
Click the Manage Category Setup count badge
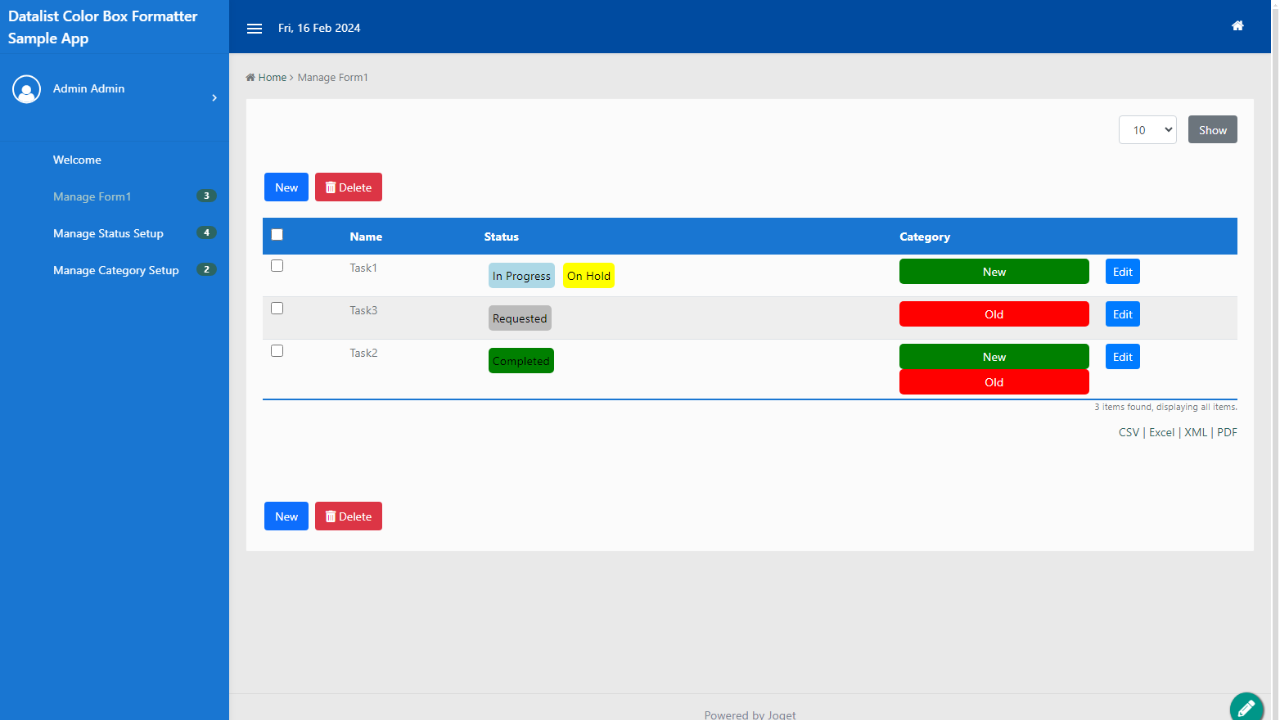[206, 270]
